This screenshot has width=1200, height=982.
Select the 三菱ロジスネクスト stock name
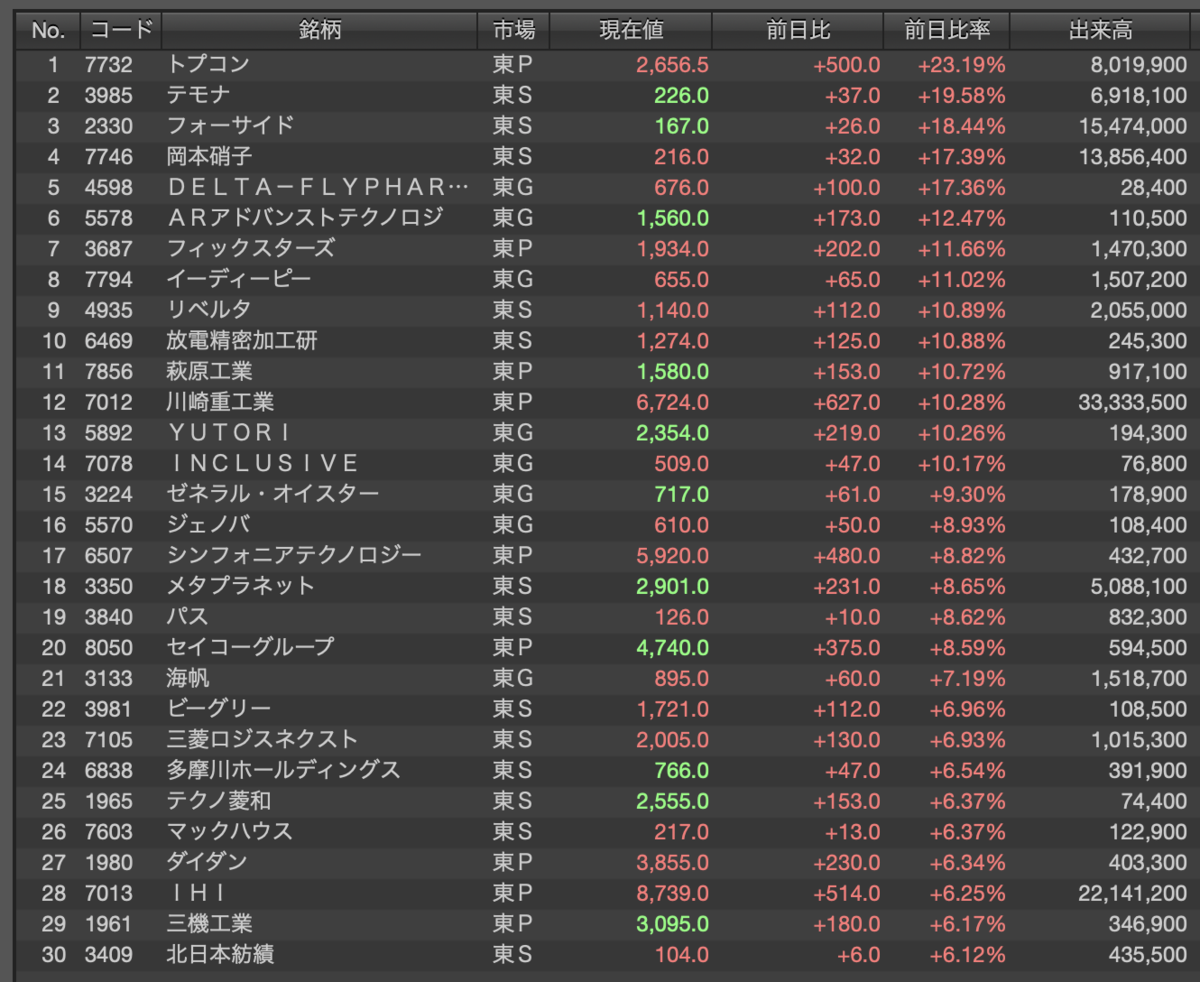click(x=262, y=740)
